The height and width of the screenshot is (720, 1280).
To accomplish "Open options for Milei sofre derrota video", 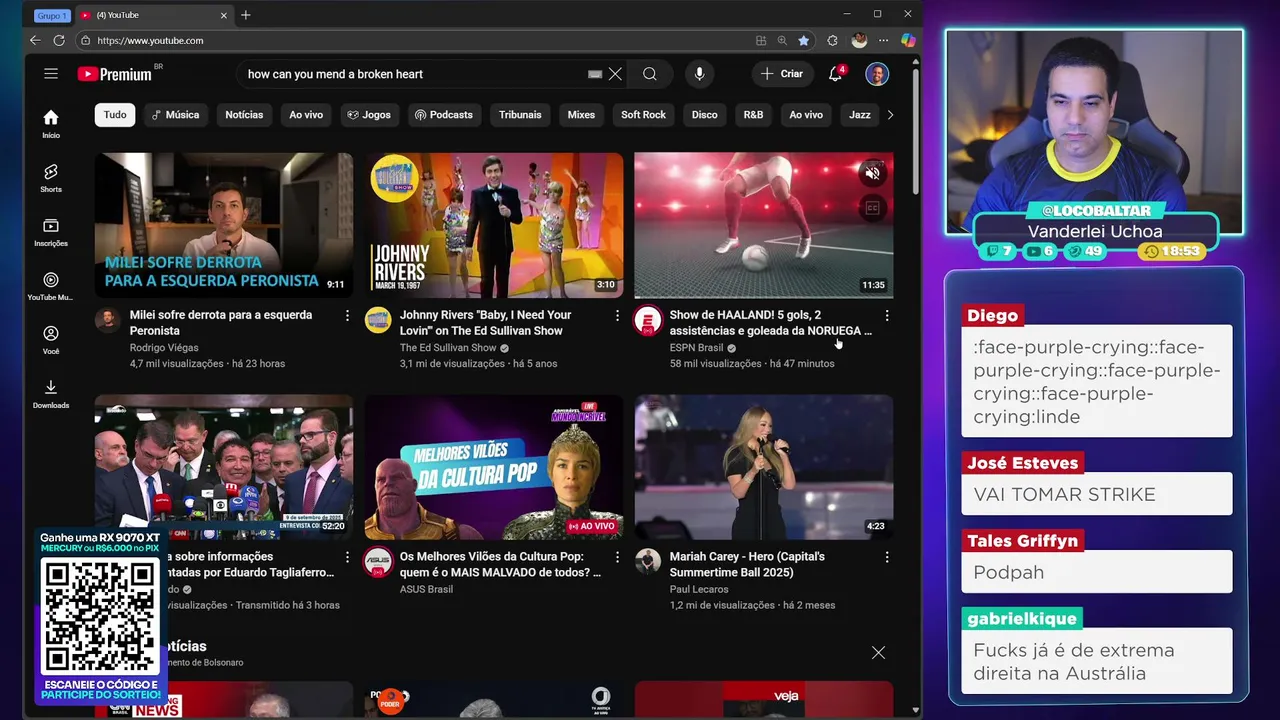I will point(347,315).
